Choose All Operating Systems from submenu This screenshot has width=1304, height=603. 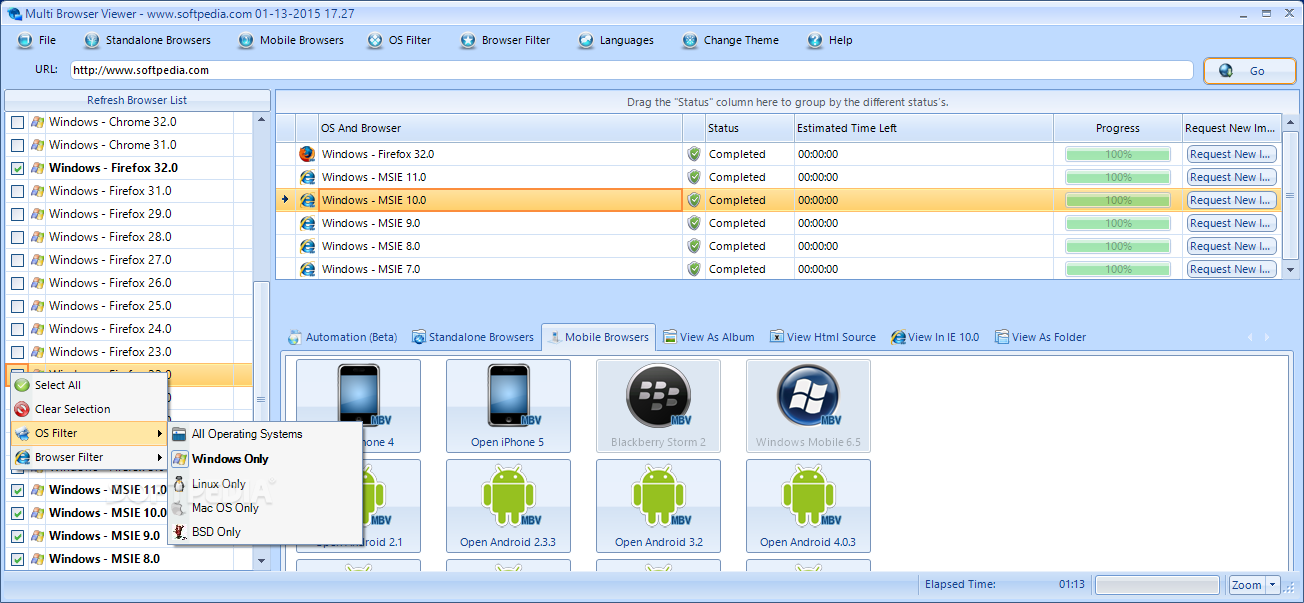pyautogui.click(x=247, y=434)
